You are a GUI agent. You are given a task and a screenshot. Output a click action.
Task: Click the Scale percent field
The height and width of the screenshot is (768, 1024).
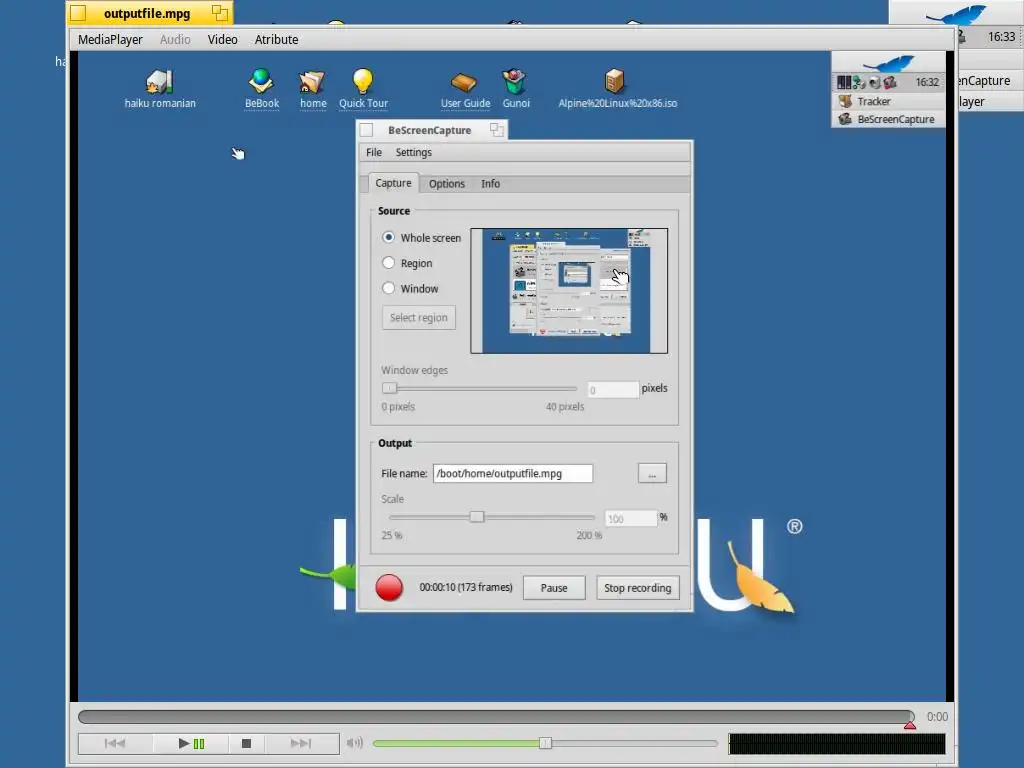pyautogui.click(x=630, y=519)
